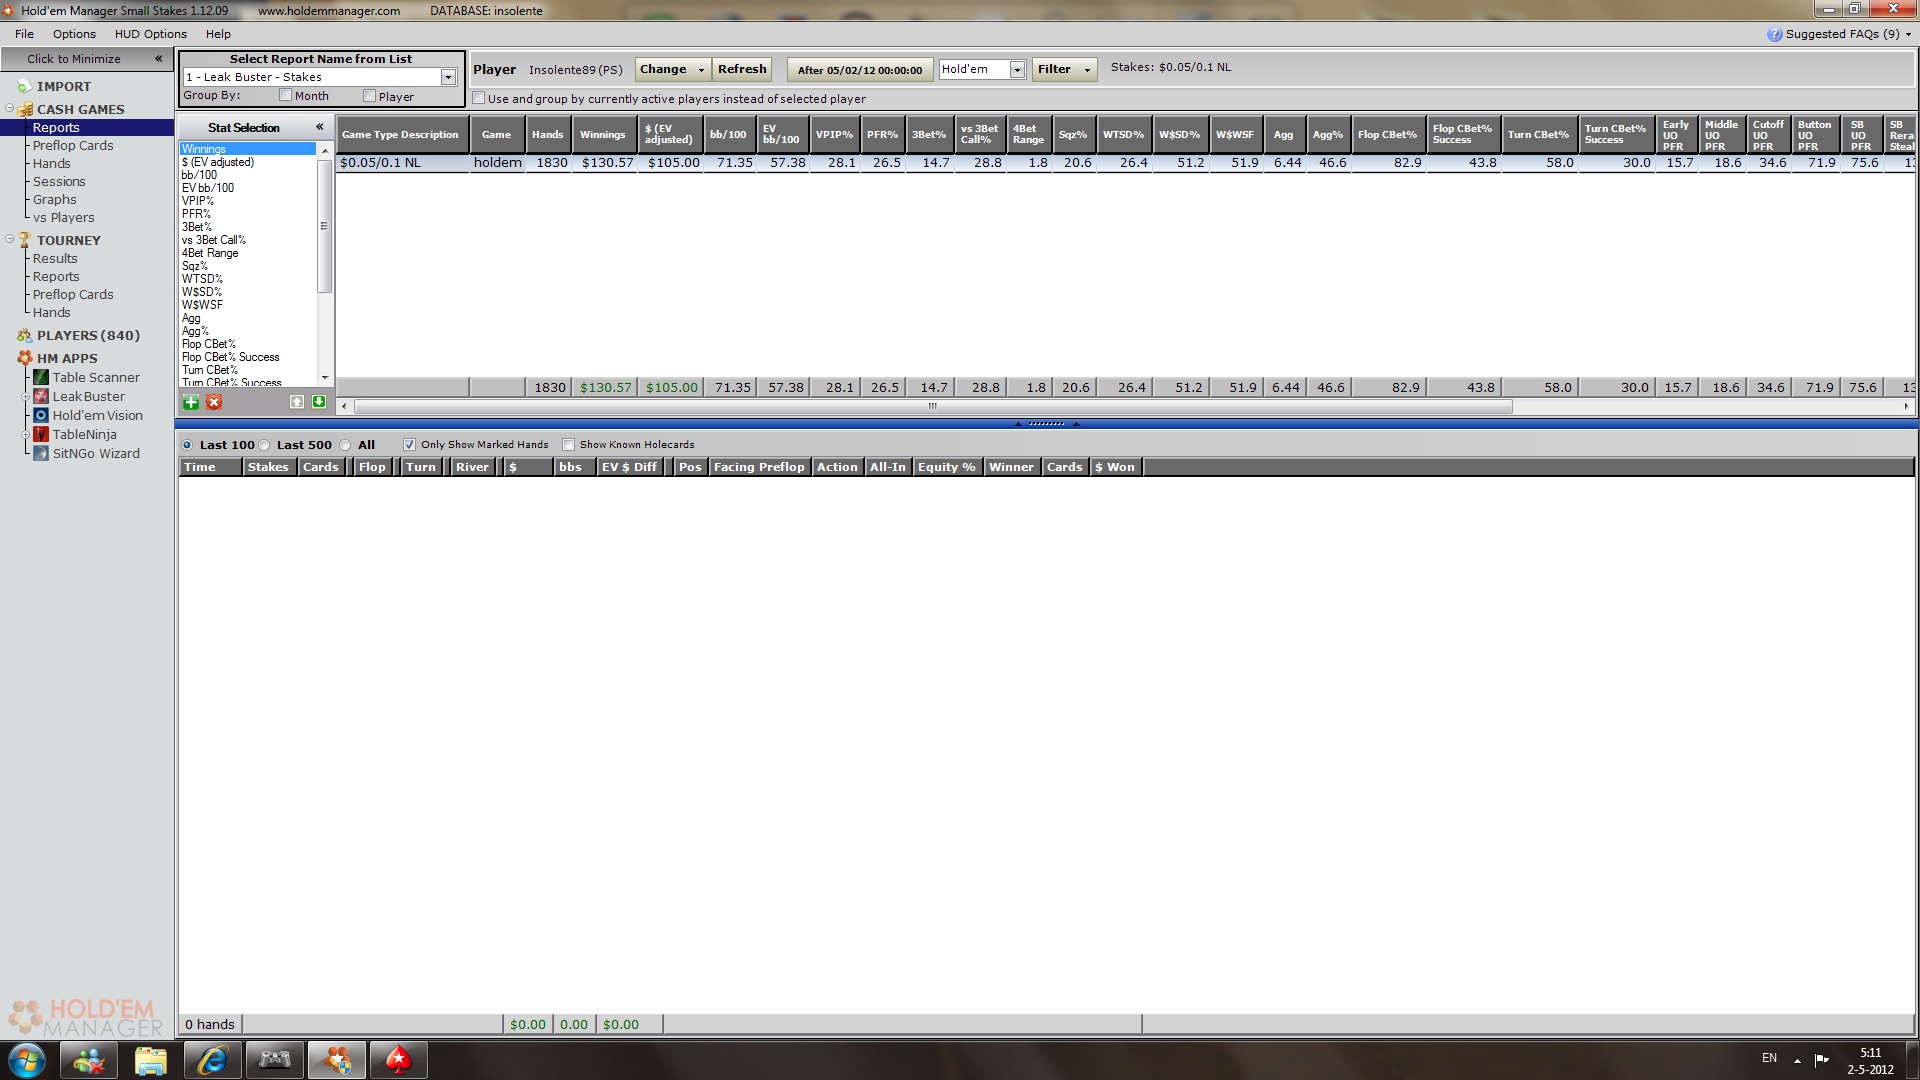Open game controller taskbar icon

tap(275, 1060)
